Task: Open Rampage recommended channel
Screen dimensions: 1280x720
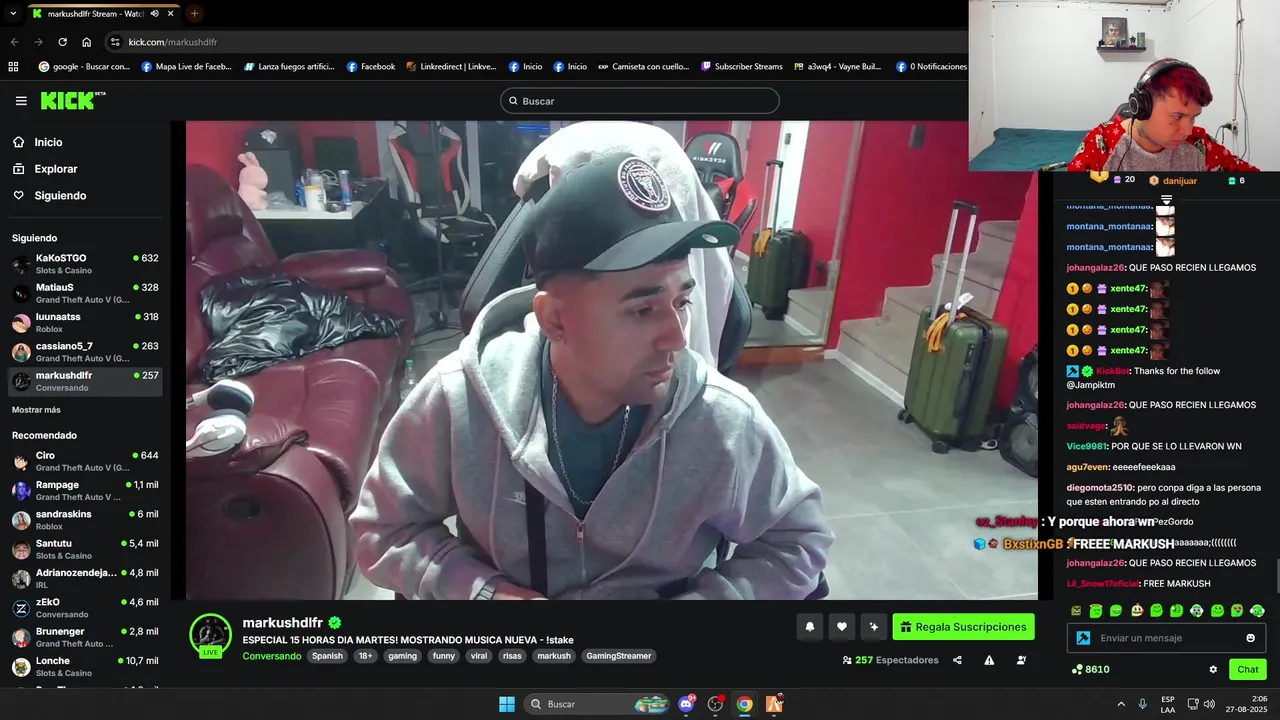Action: 85,490
